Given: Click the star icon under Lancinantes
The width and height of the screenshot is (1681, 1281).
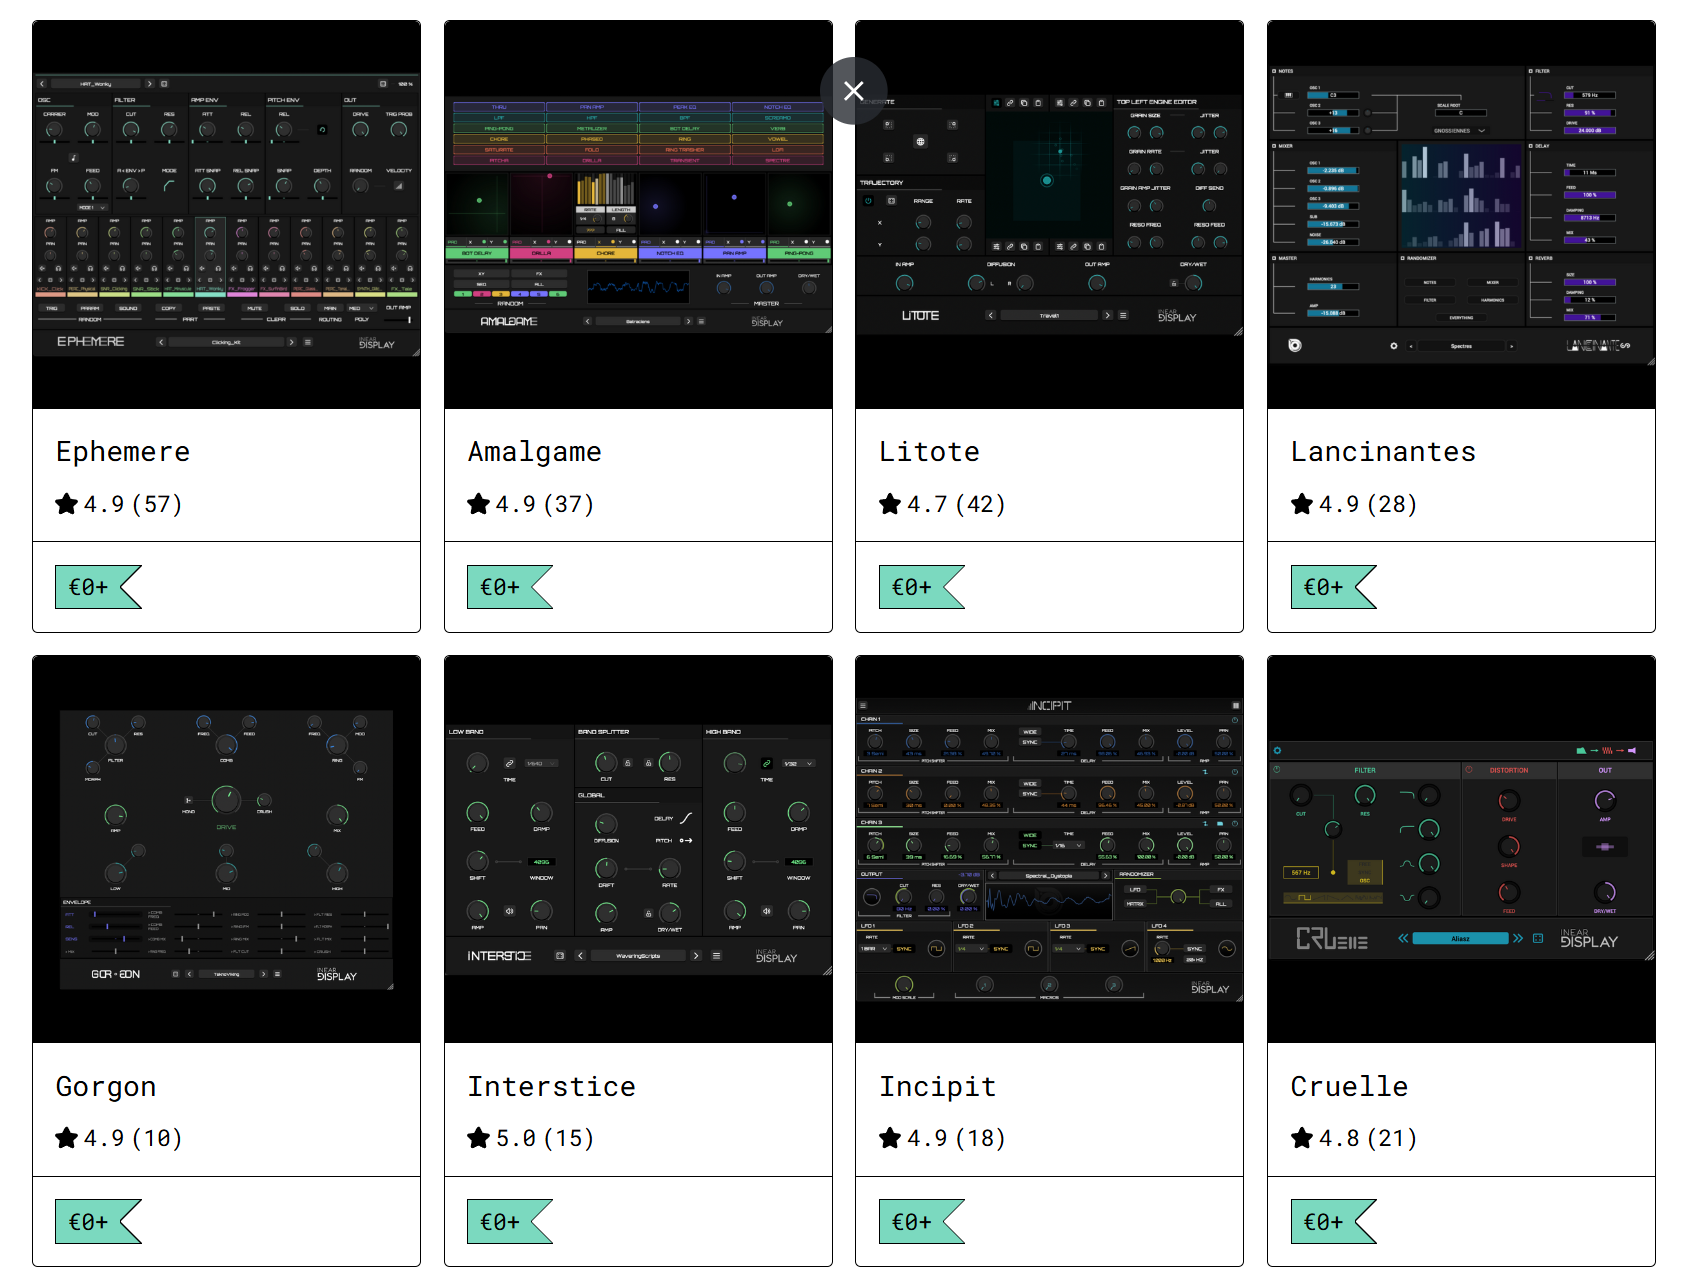Looking at the screenshot, I should click(1302, 504).
